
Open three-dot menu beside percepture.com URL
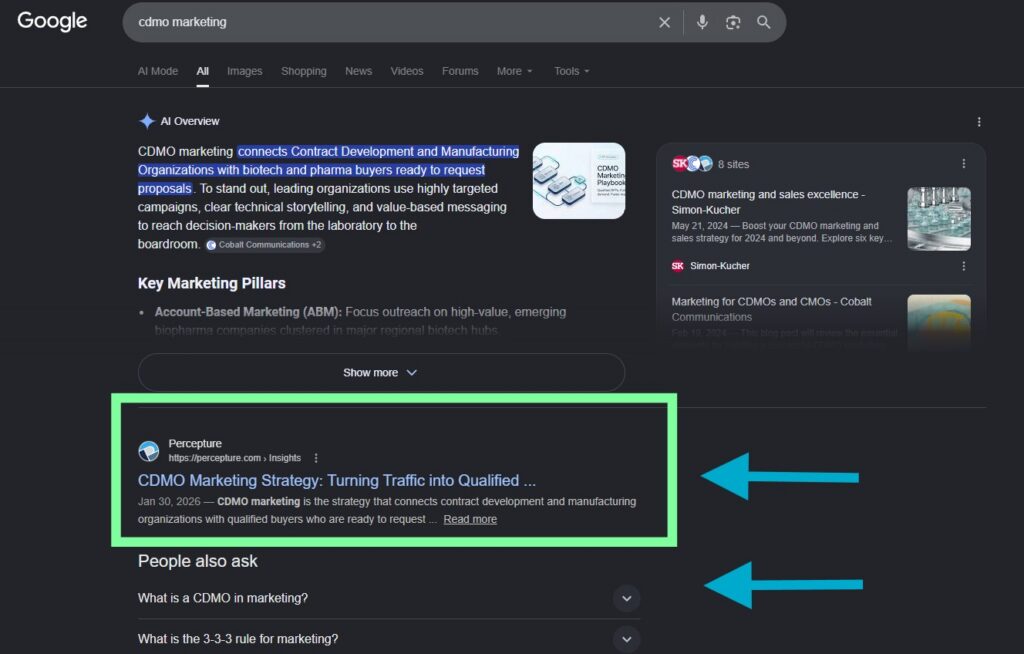click(x=316, y=458)
